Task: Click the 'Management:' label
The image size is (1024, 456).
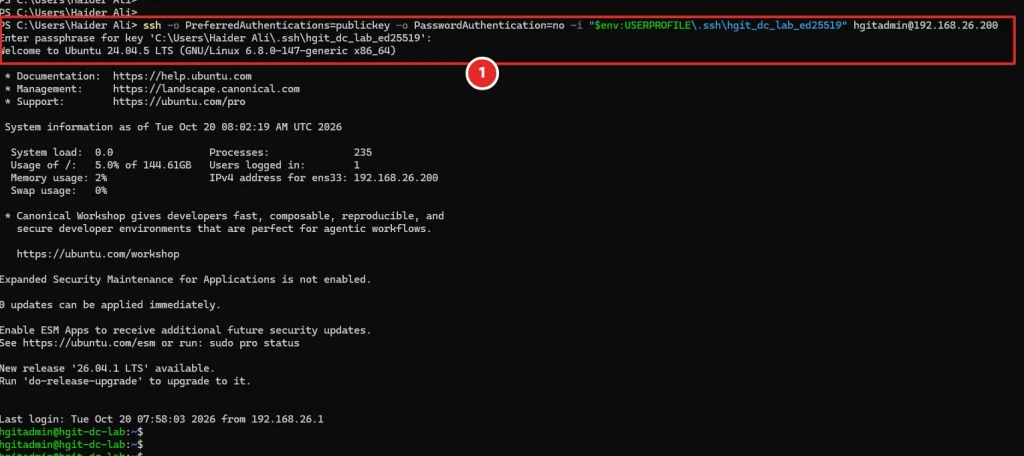Action: 50,89
